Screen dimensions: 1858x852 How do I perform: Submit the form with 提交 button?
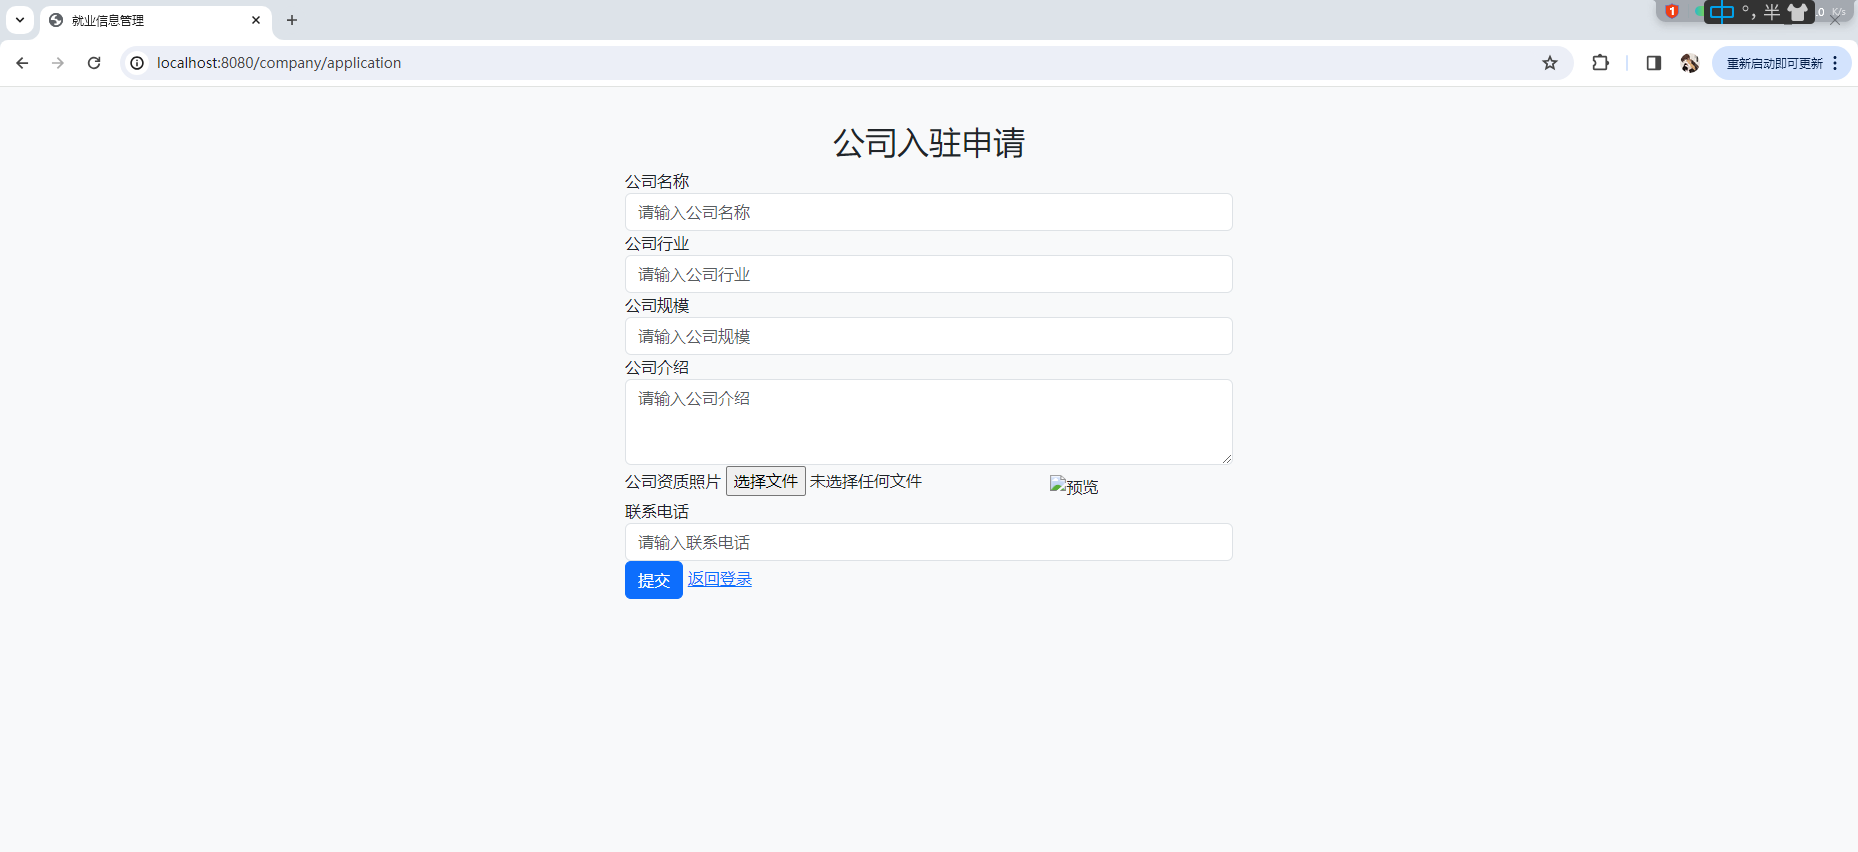click(653, 580)
